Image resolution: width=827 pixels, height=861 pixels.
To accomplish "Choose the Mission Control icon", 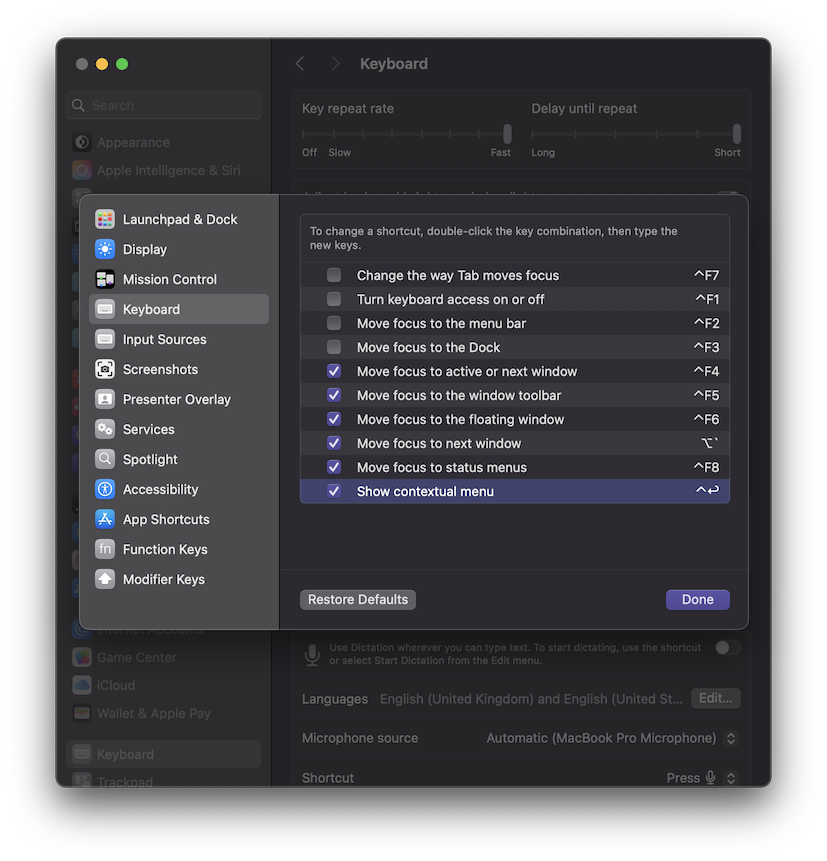I will (x=105, y=279).
